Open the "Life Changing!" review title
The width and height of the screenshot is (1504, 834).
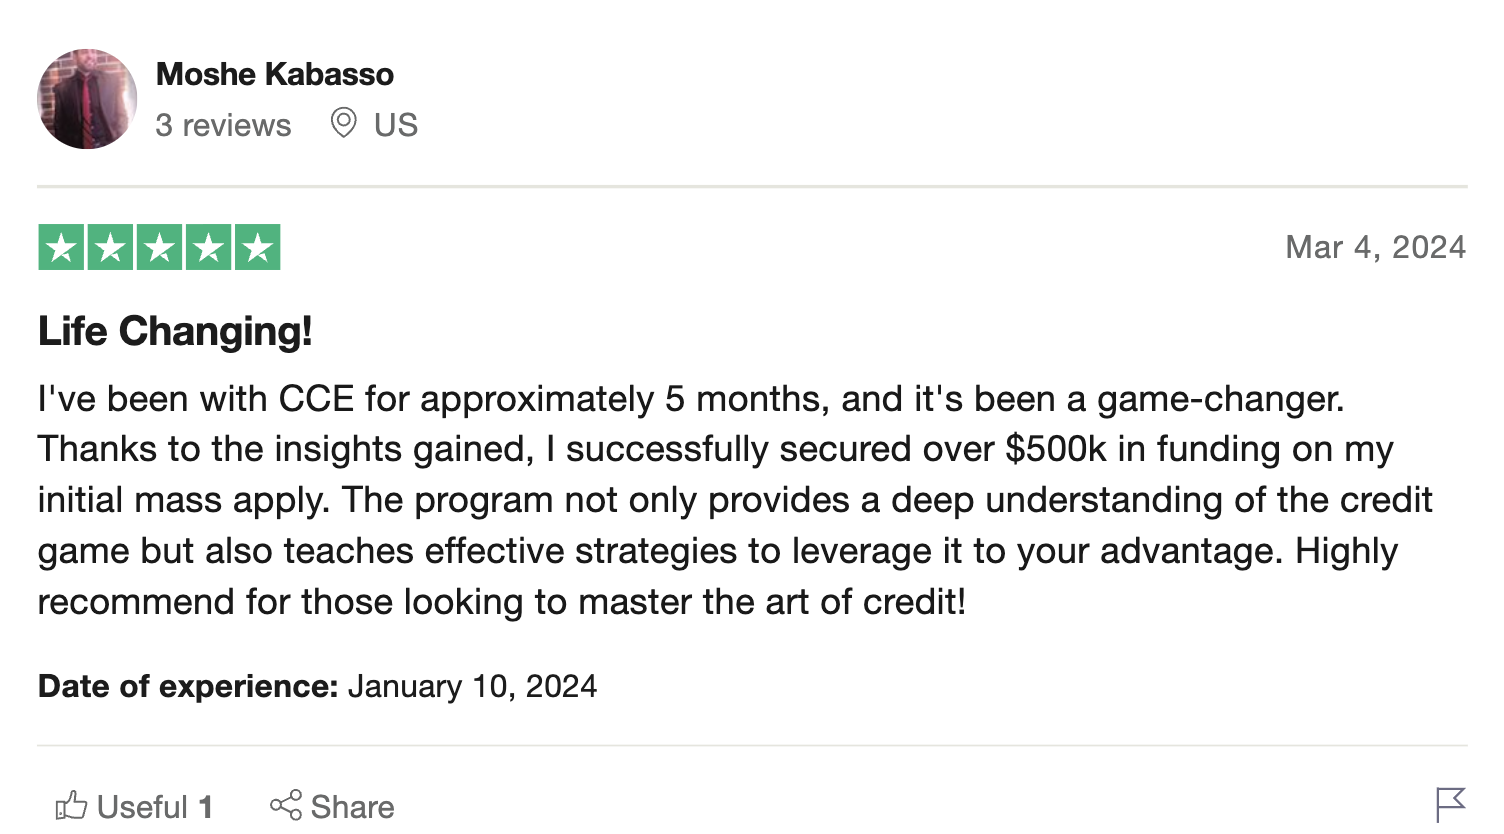click(x=175, y=331)
